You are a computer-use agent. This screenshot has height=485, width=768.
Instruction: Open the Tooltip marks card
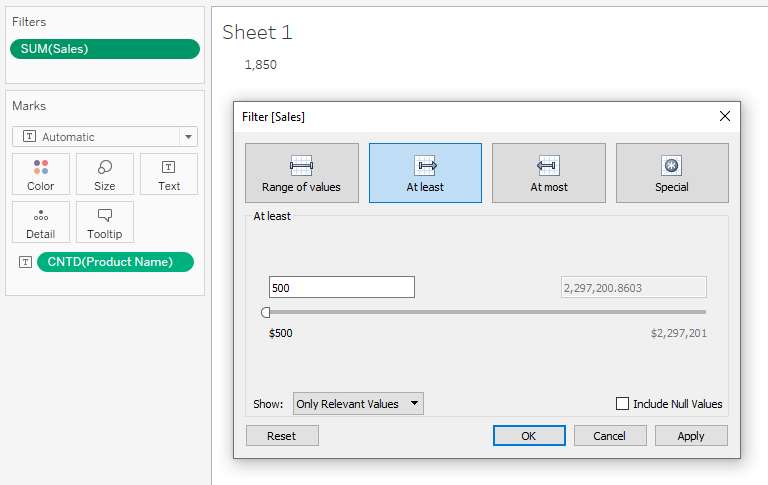(x=105, y=222)
